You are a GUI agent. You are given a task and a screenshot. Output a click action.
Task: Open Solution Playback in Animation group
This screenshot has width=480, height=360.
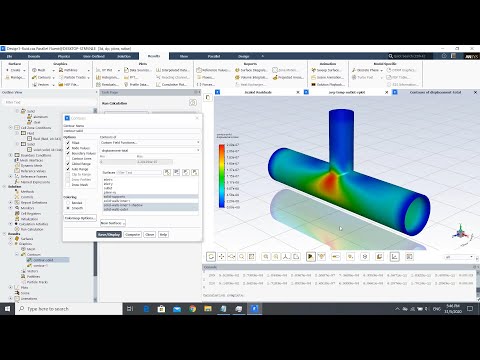coord(328,85)
